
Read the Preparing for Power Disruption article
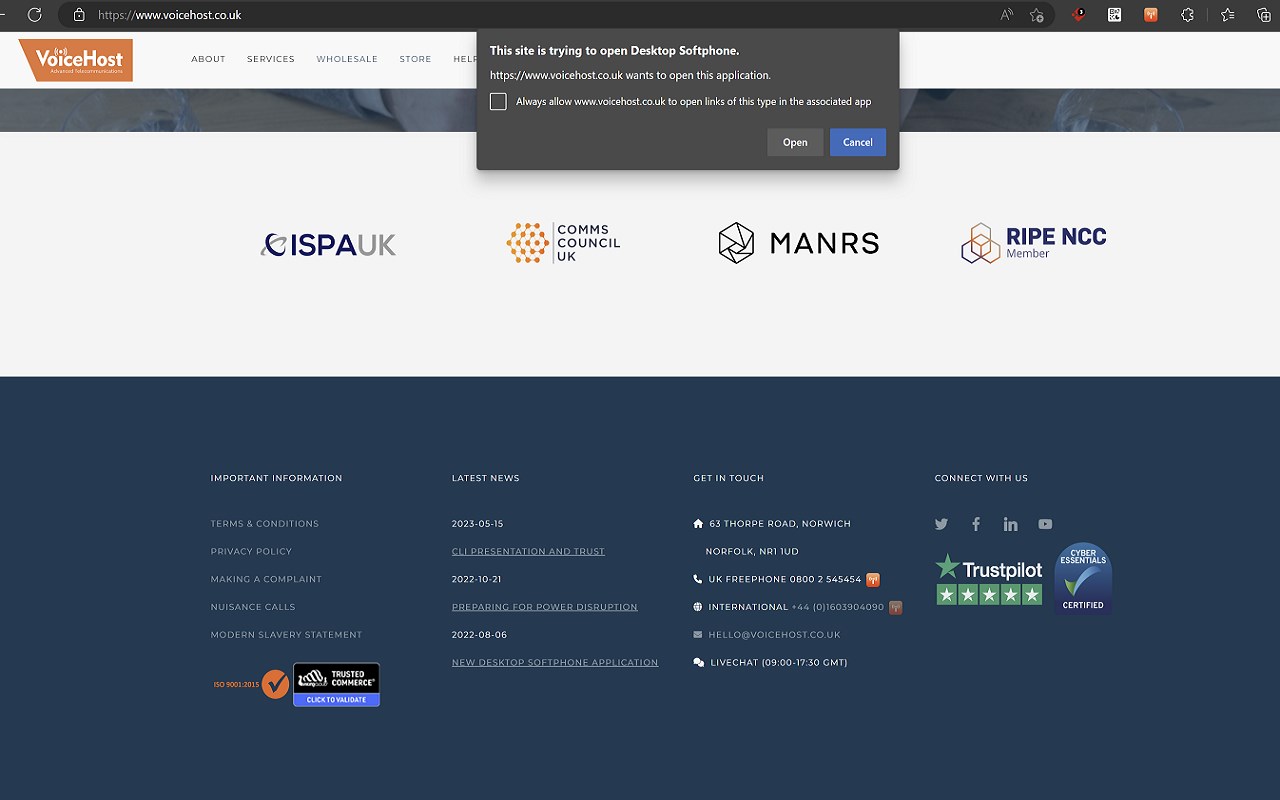point(544,607)
